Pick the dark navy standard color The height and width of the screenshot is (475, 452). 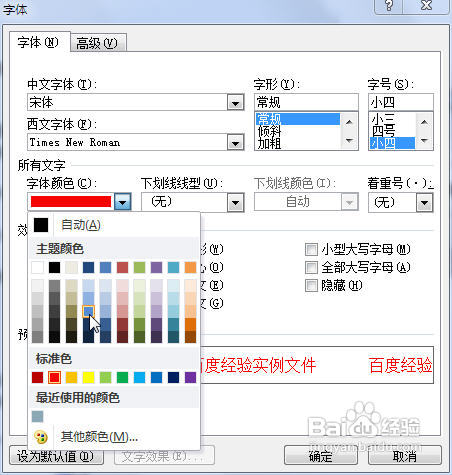(173, 377)
